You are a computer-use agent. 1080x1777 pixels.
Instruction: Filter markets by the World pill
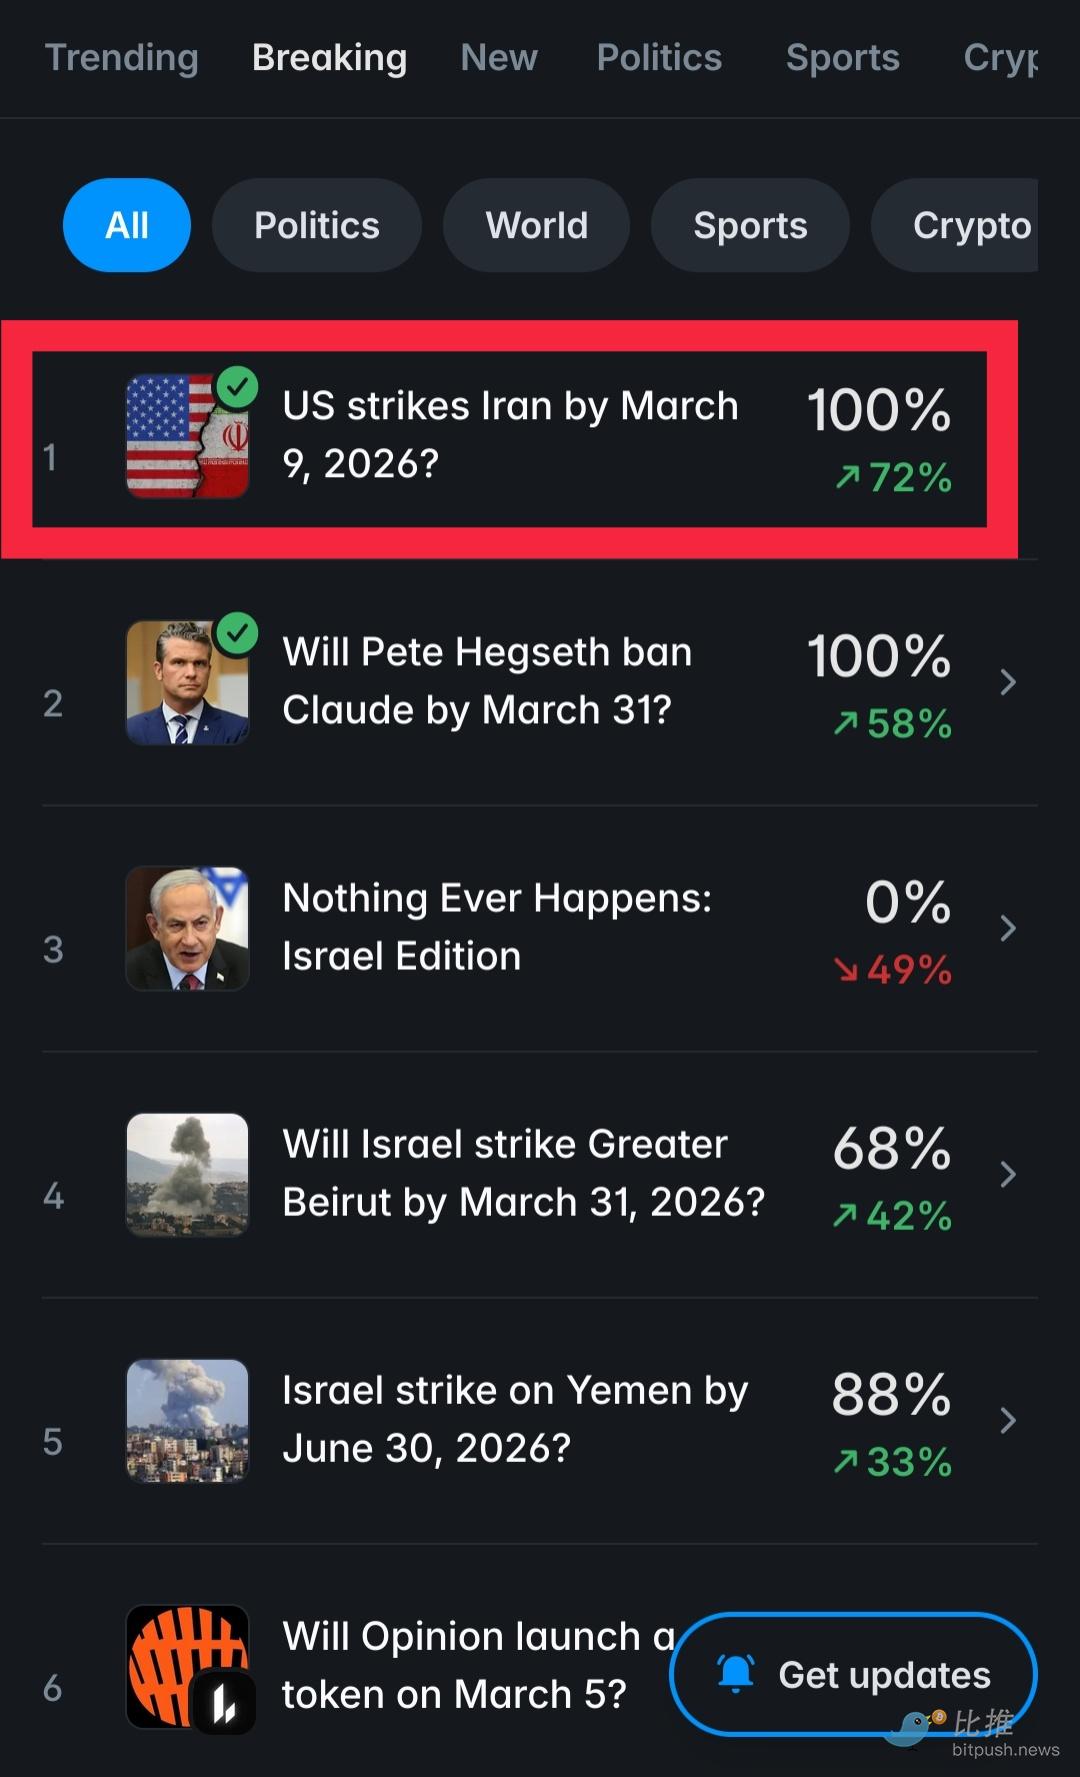click(537, 225)
